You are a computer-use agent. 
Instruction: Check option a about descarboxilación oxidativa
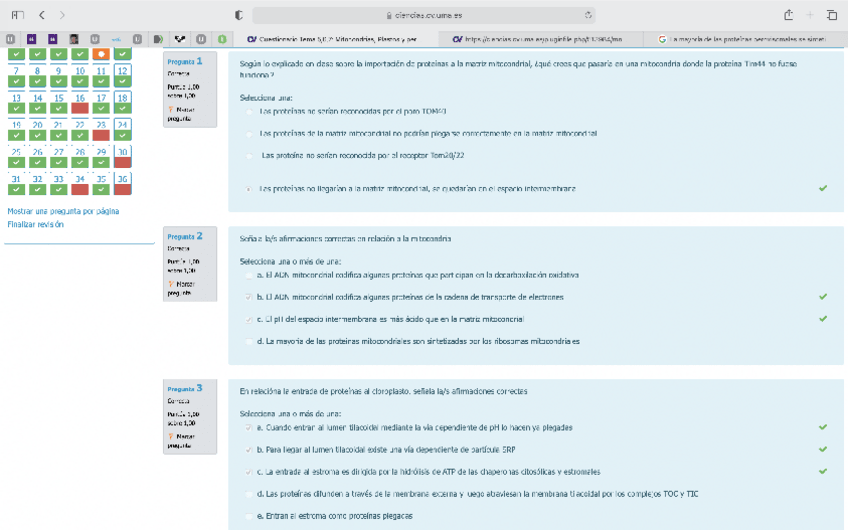point(249,275)
